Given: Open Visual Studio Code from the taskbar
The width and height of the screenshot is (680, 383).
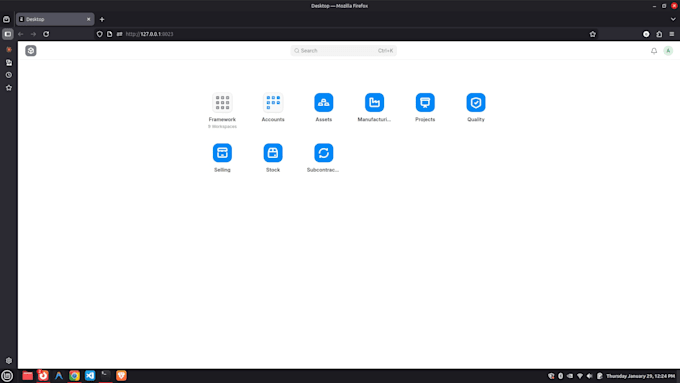Looking at the screenshot, I should (x=90, y=376).
